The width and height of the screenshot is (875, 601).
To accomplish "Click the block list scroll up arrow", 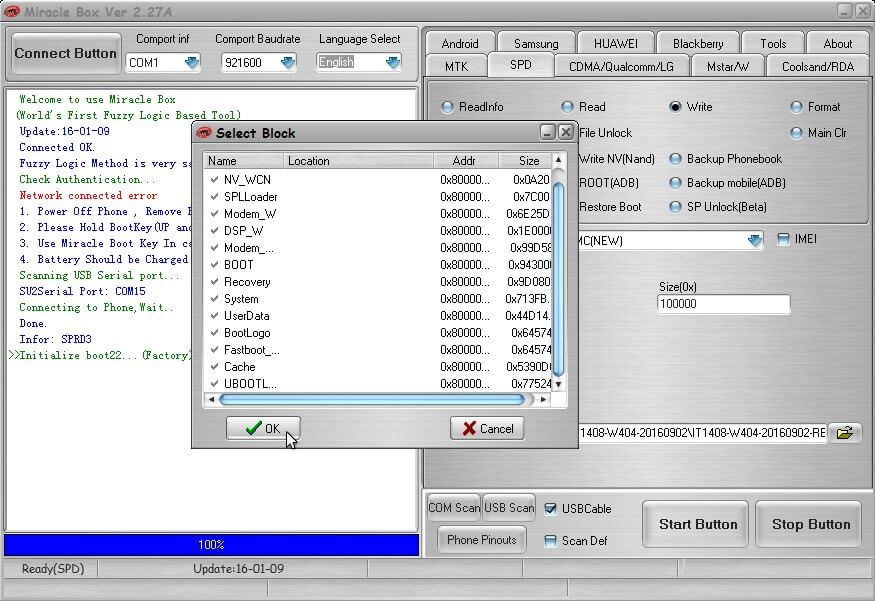I will coord(558,160).
